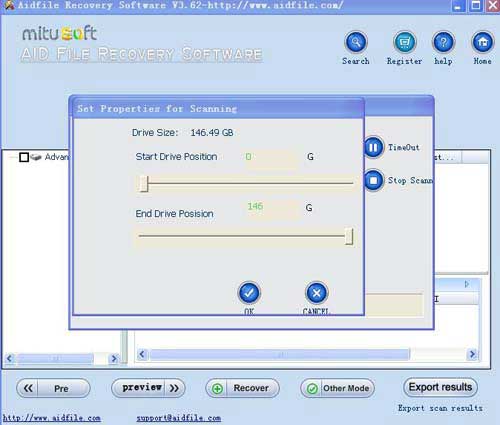Screen dimensions: 500x425
Task: Click the preview button
Action: point(148,388)
